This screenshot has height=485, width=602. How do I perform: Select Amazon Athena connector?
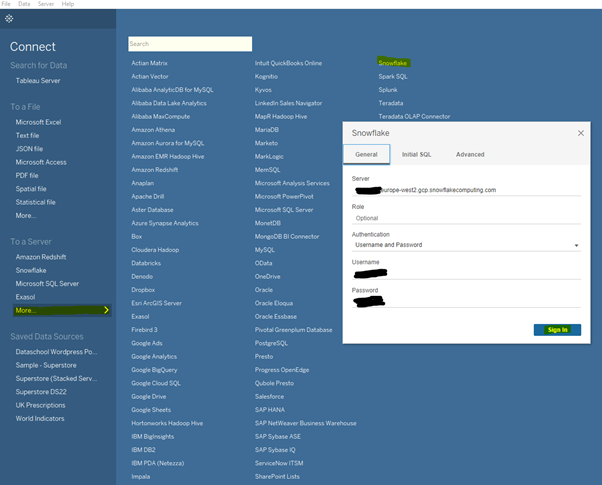[x=153, y=130]
